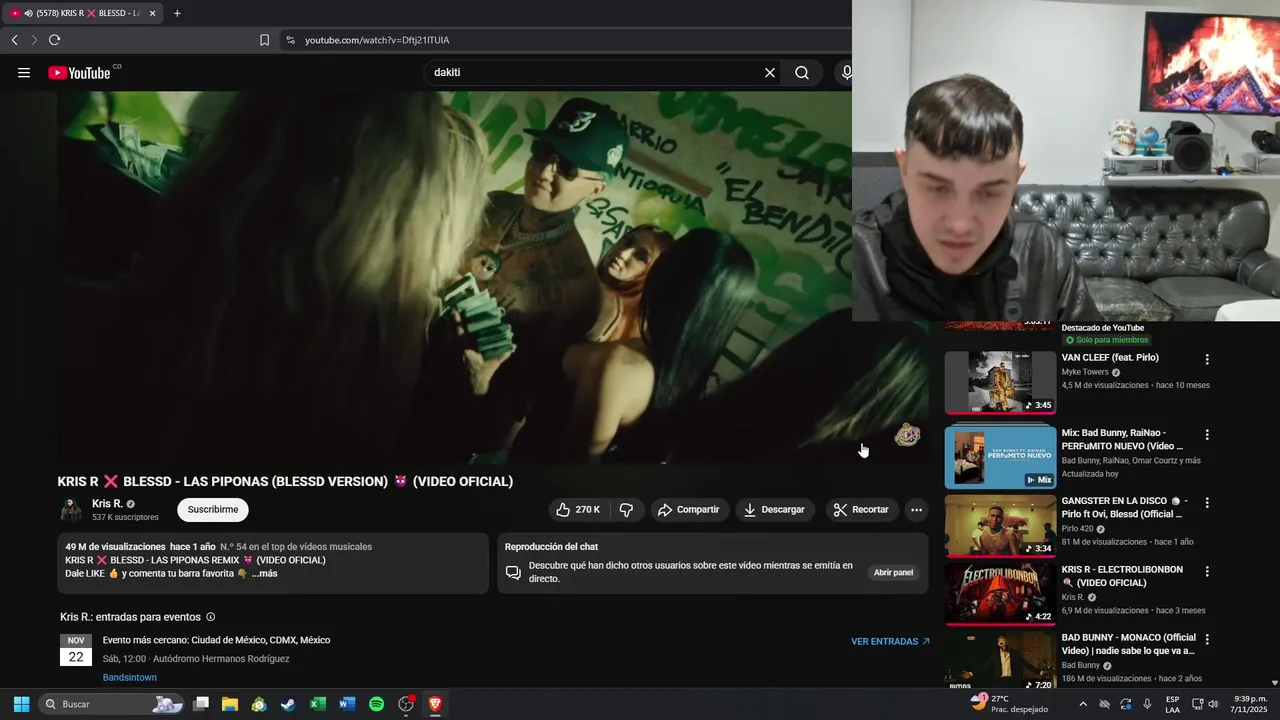Open more actions menu beside Recortar

[916, 509]
